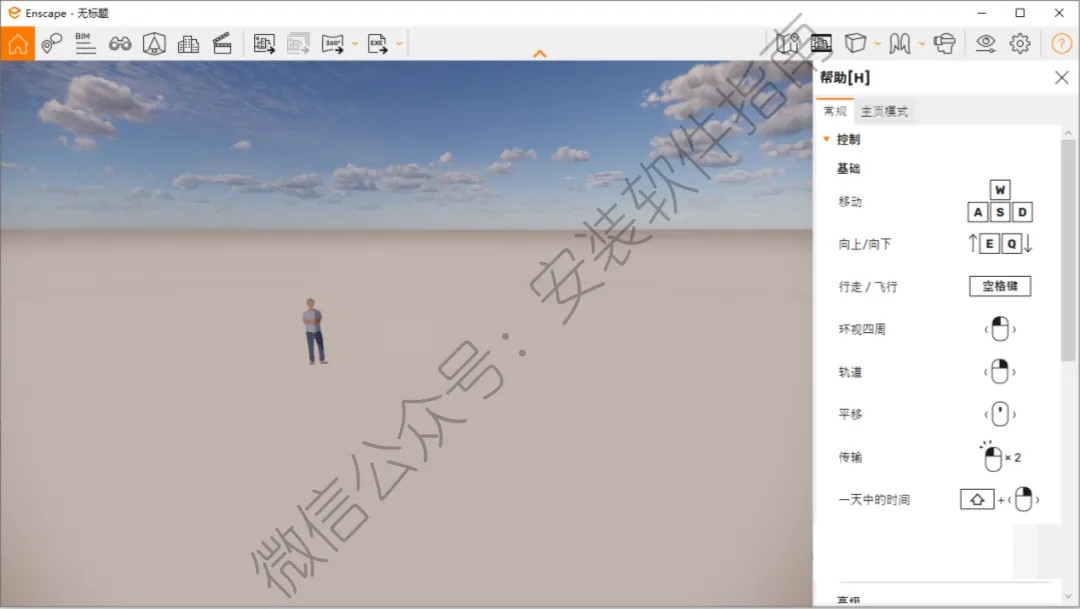Screen dimensions: 1080x609
Task: Open view management binoculars icon
Action: point(120,44)
